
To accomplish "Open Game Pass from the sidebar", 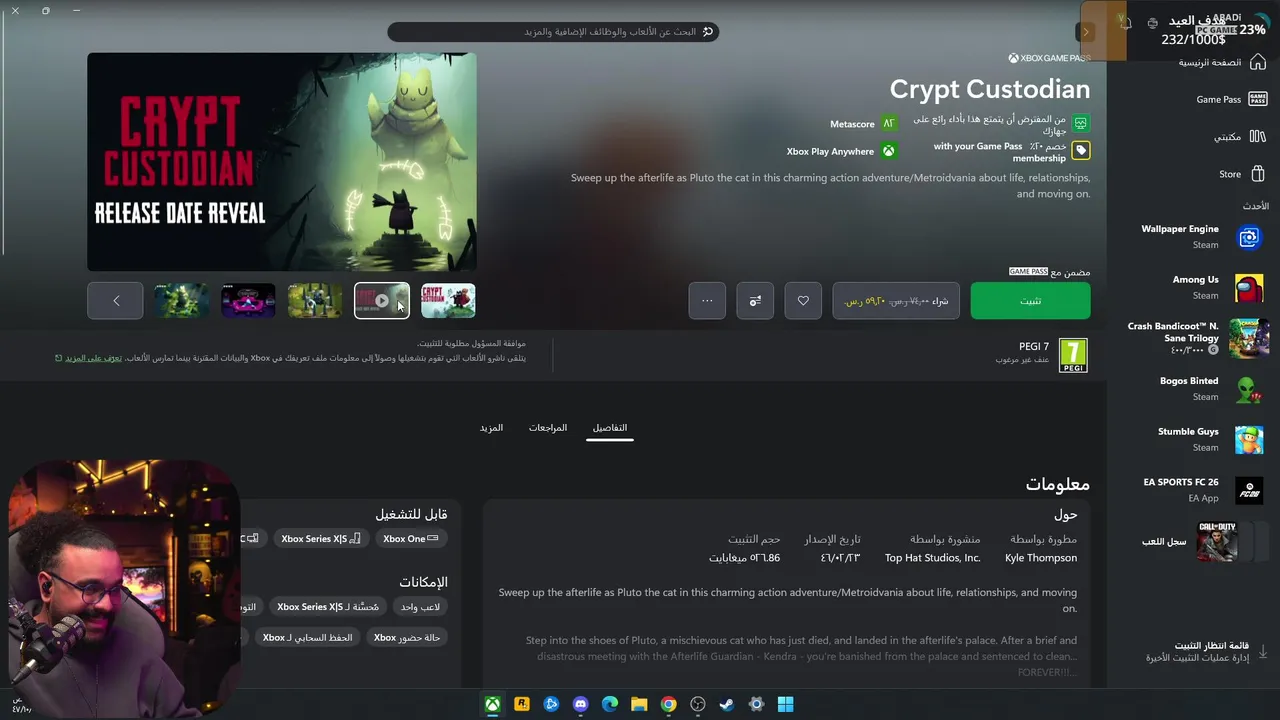I will 1232,99.
